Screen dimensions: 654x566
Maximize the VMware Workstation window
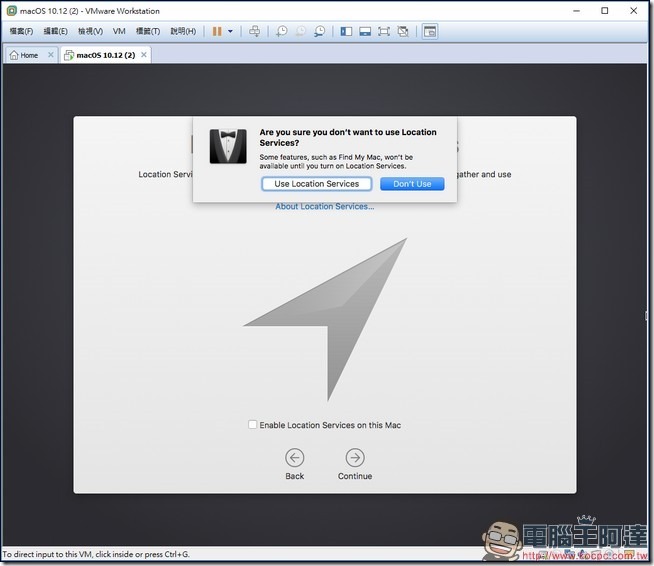click(x=604, y=11)
